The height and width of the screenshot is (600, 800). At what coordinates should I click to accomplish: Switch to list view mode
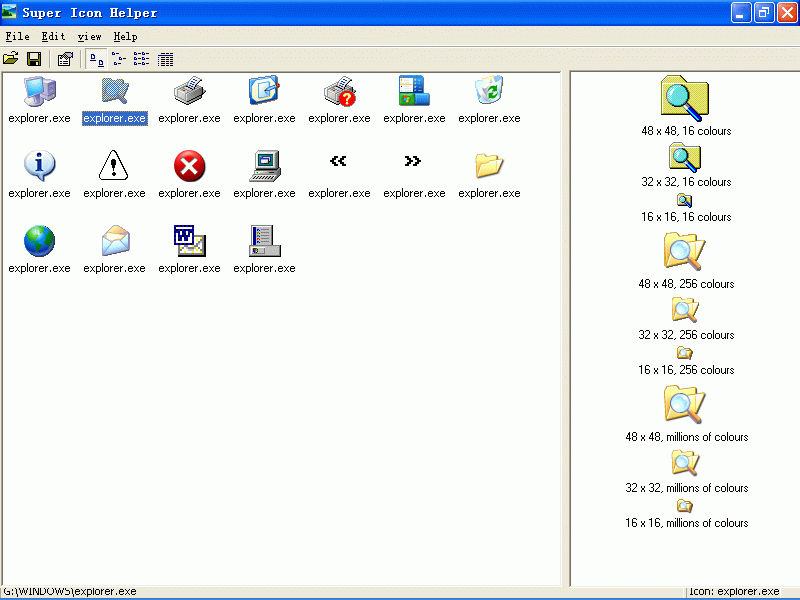point(141,59)
